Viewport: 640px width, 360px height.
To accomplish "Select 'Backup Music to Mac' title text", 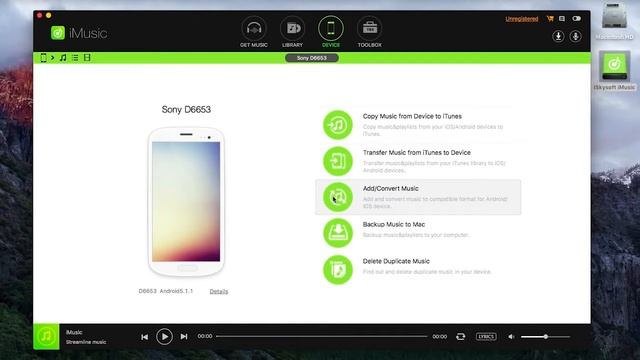I will tap(394, 224).
